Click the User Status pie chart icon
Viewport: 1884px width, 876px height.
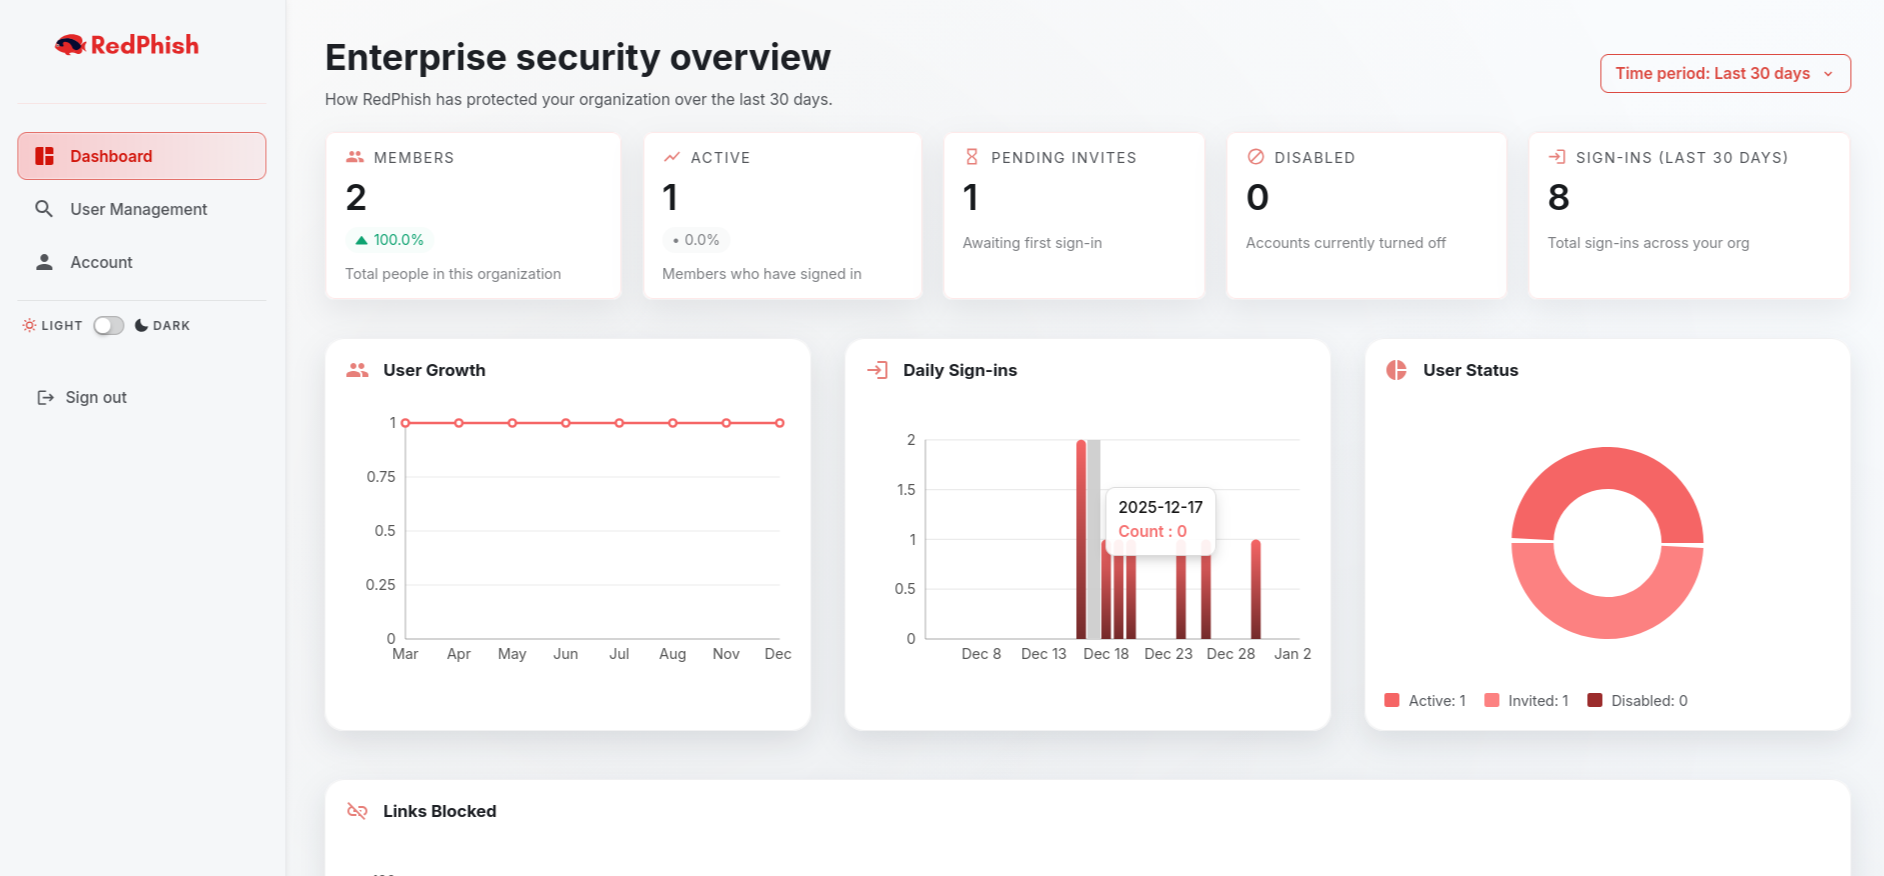click(1396, 370)
